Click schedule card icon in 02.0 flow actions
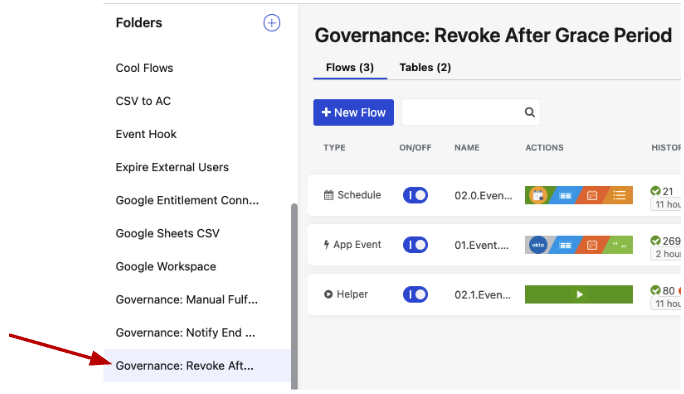 pyautogui.click(x=538, y=195)
